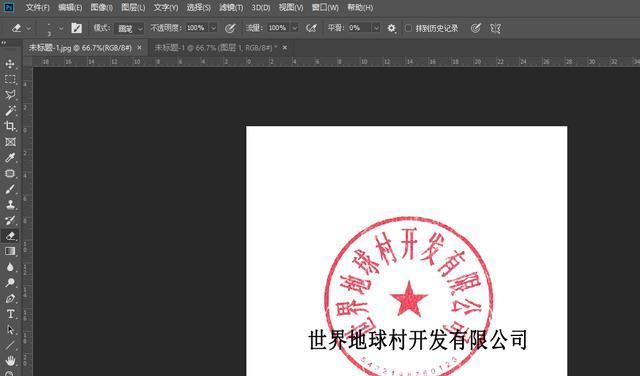Image resolution: width=640 pixels, height=376 pixels.
Task: Select the Crop tool
Action: point(10,126)
